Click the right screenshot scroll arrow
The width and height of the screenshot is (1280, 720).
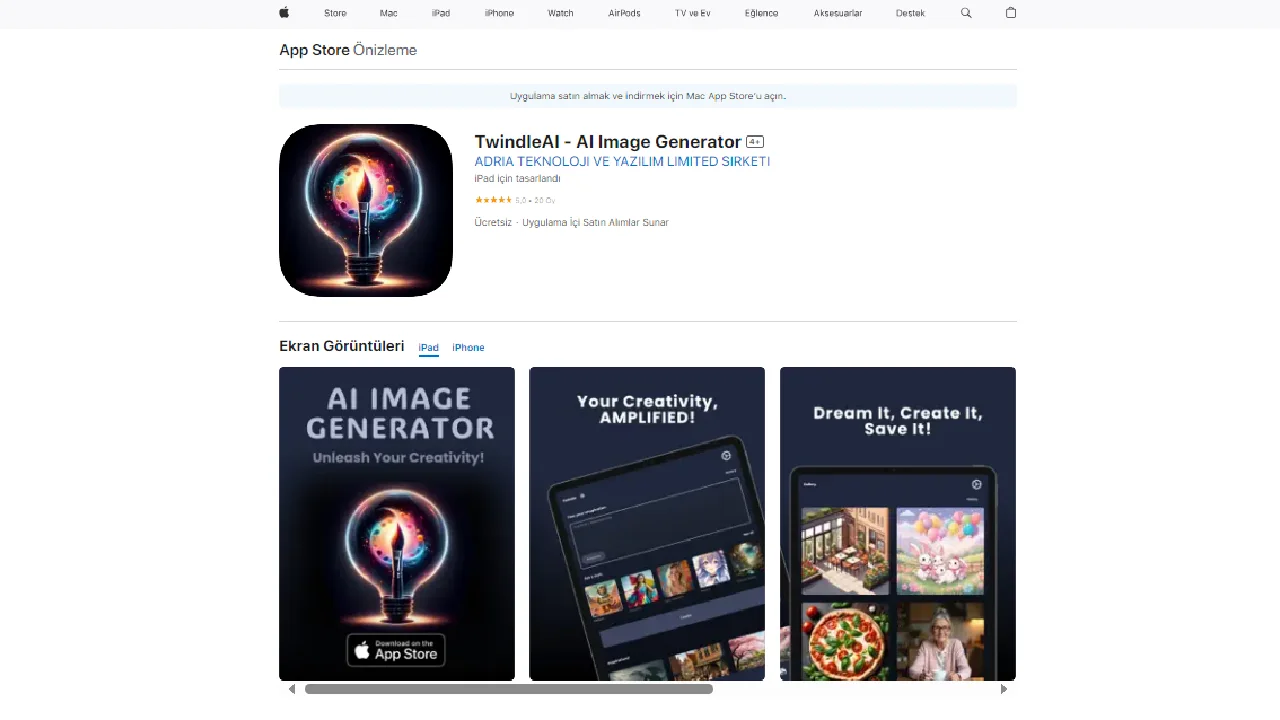tap(1004, 688)
